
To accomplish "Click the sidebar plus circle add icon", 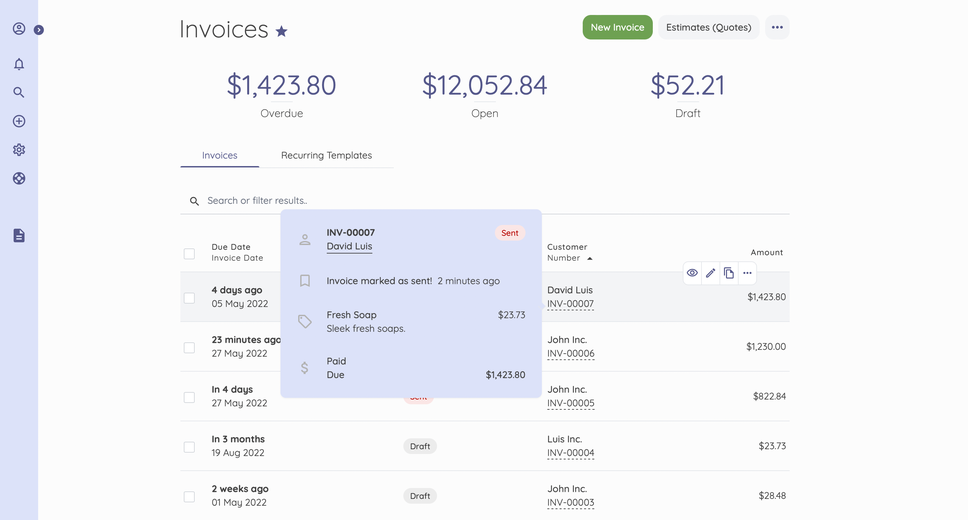I will pyautogui.click(x=19, y=121).
